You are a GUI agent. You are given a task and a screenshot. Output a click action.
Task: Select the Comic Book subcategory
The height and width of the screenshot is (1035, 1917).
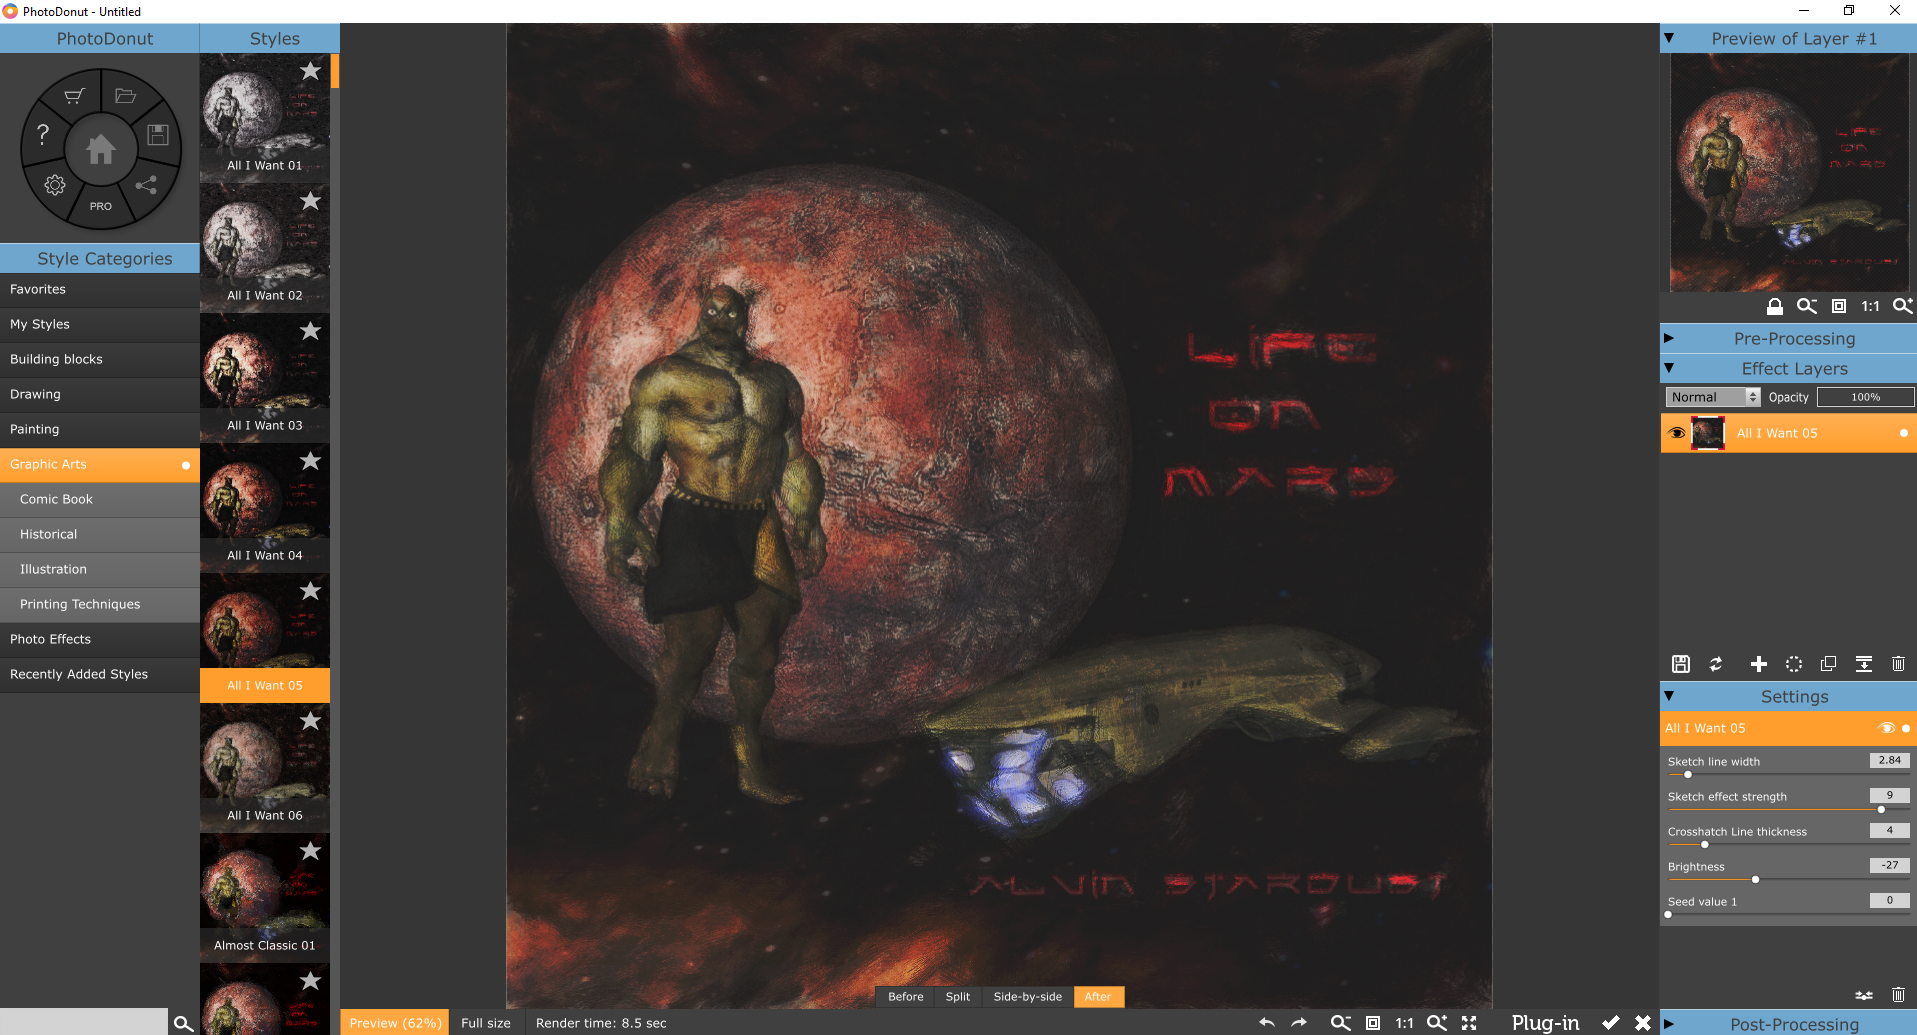100,499
